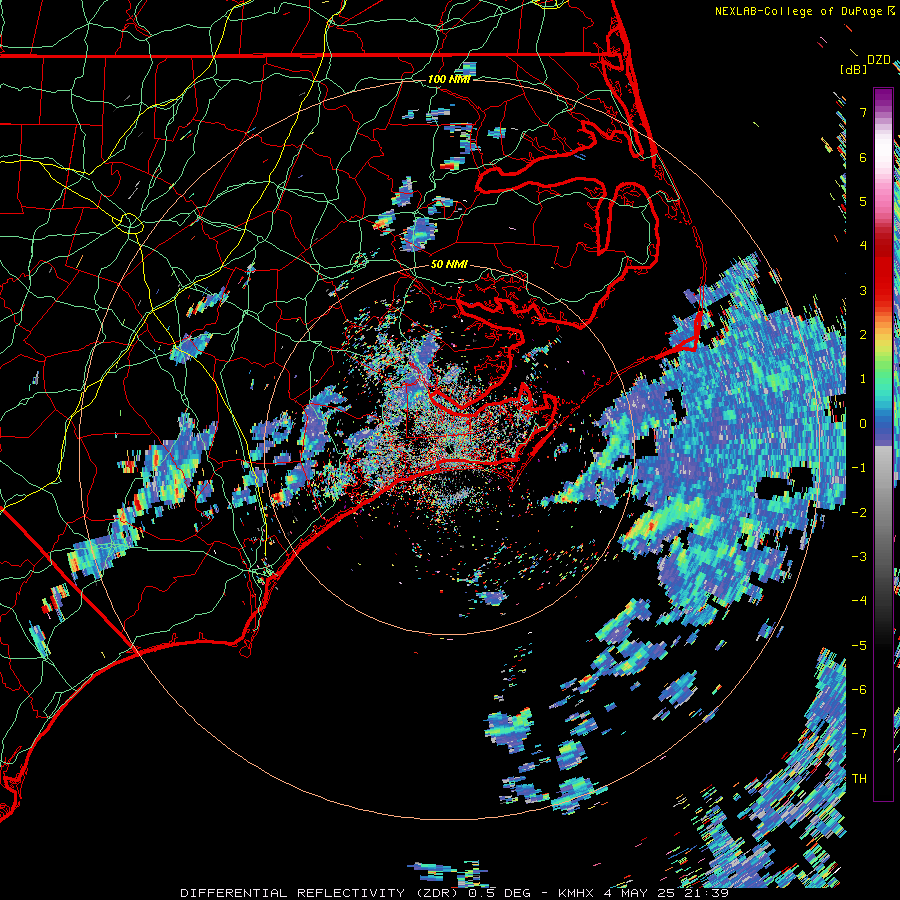Select the 0 dB tick label
The height and width of the screenshot is (900, 900).
click(x=863, y=424)
